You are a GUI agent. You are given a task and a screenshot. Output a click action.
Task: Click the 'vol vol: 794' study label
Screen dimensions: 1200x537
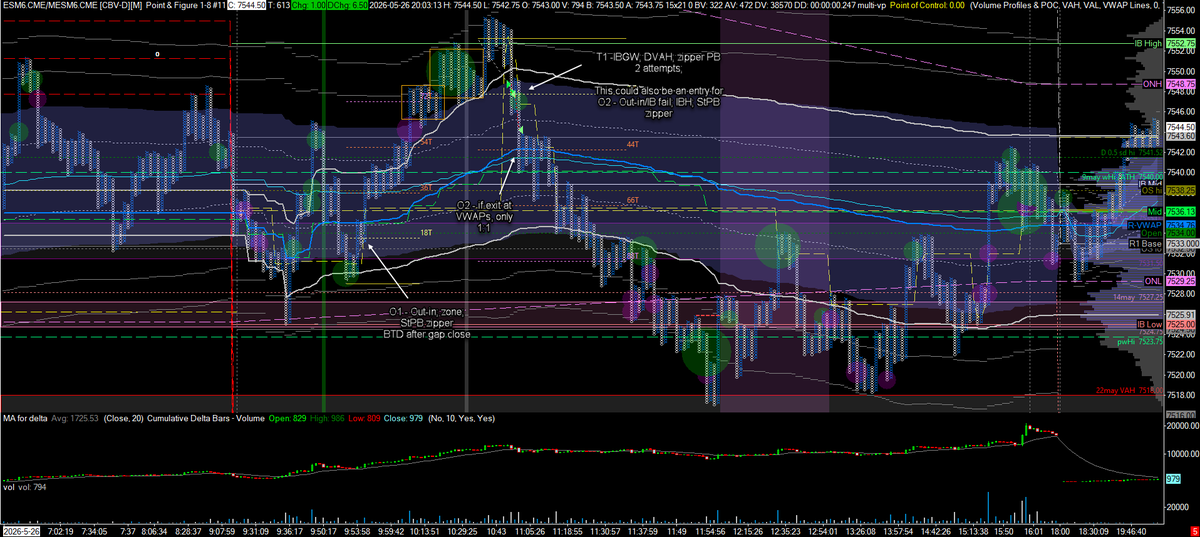coord(24,487)
